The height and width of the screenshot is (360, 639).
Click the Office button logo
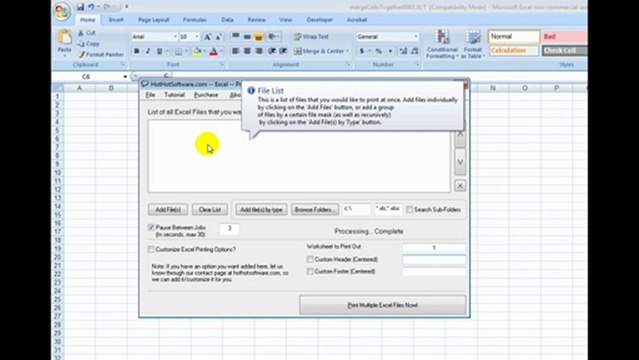(x=62, y=11)
